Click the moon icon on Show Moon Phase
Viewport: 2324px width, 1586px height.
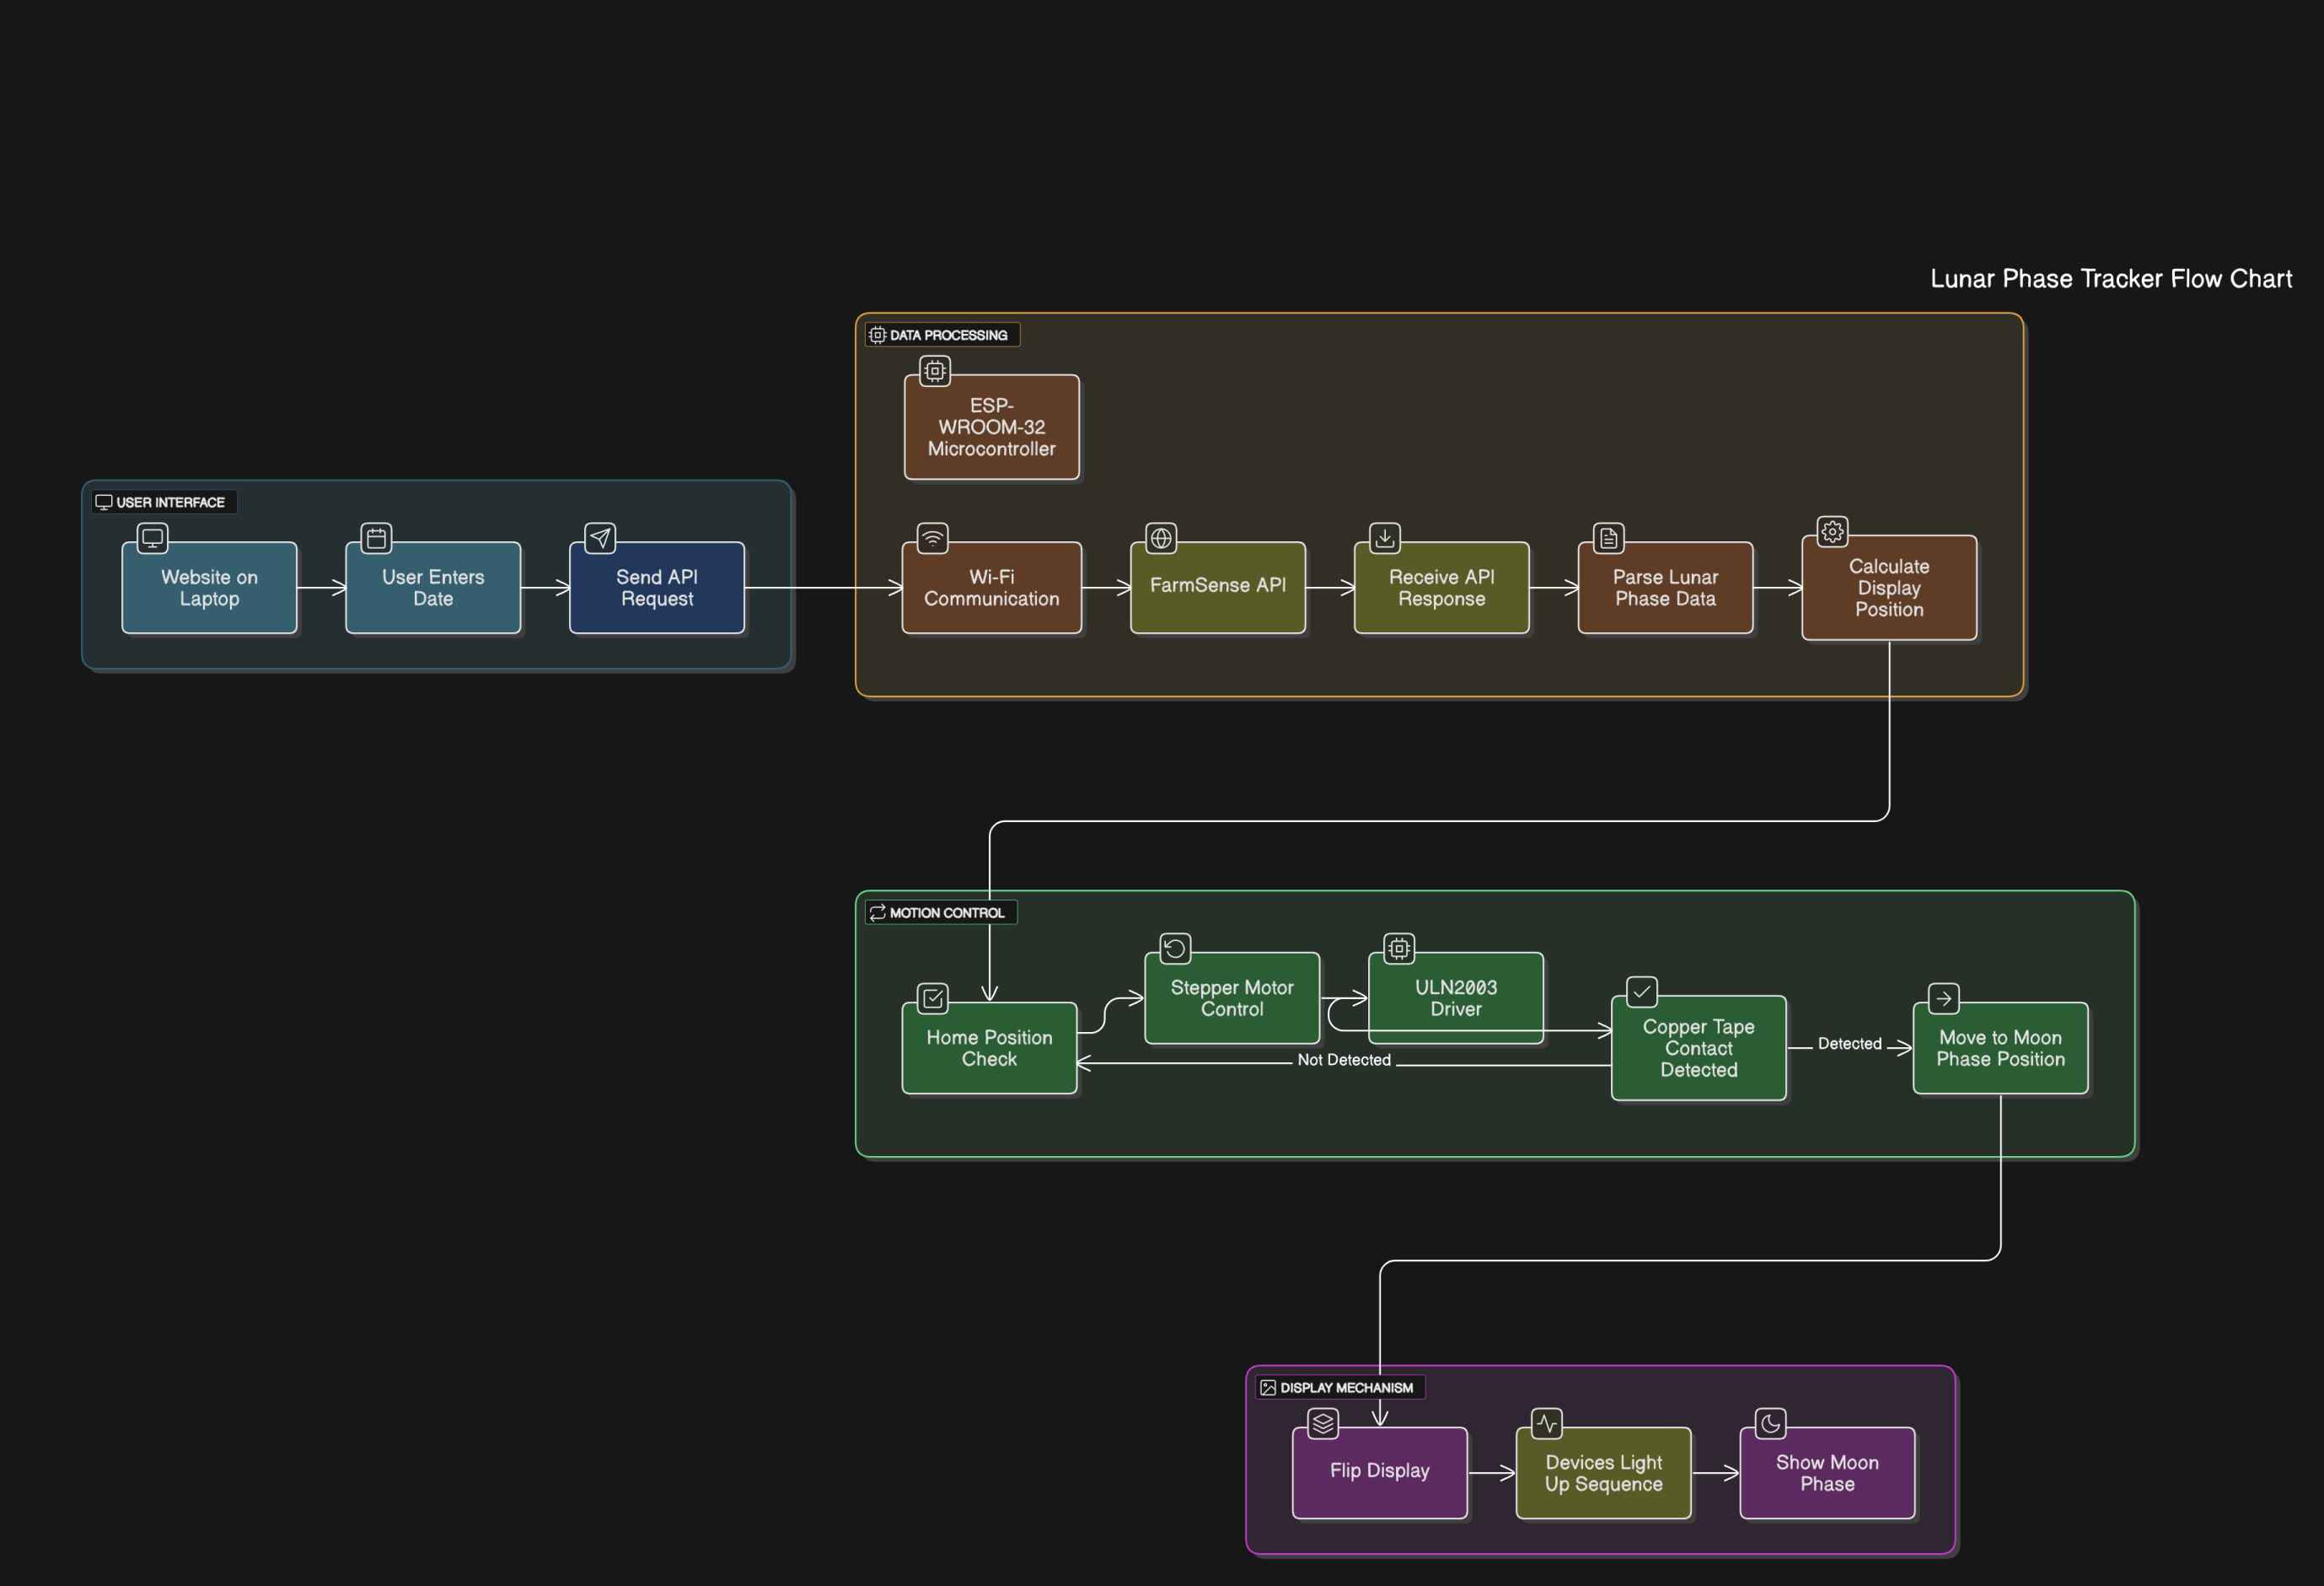click(x=1771, y=1423)
